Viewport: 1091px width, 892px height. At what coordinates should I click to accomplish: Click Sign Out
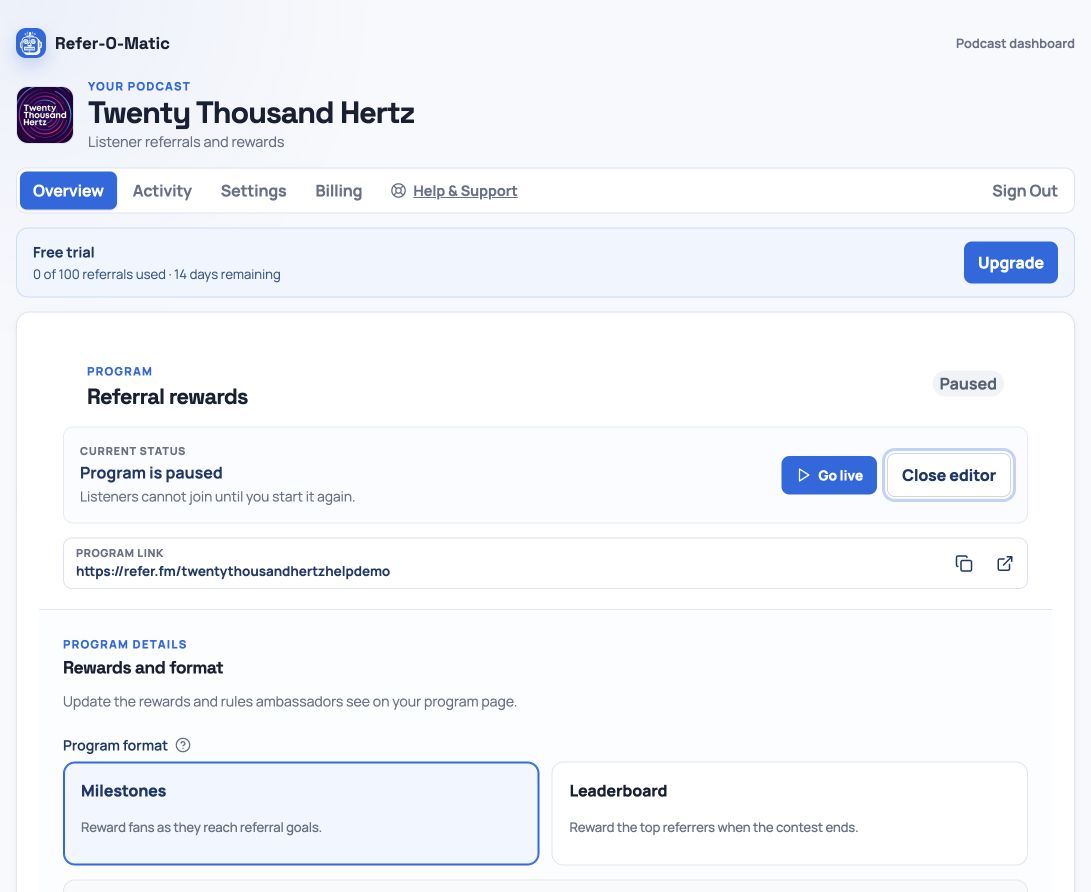[1024, 191]
